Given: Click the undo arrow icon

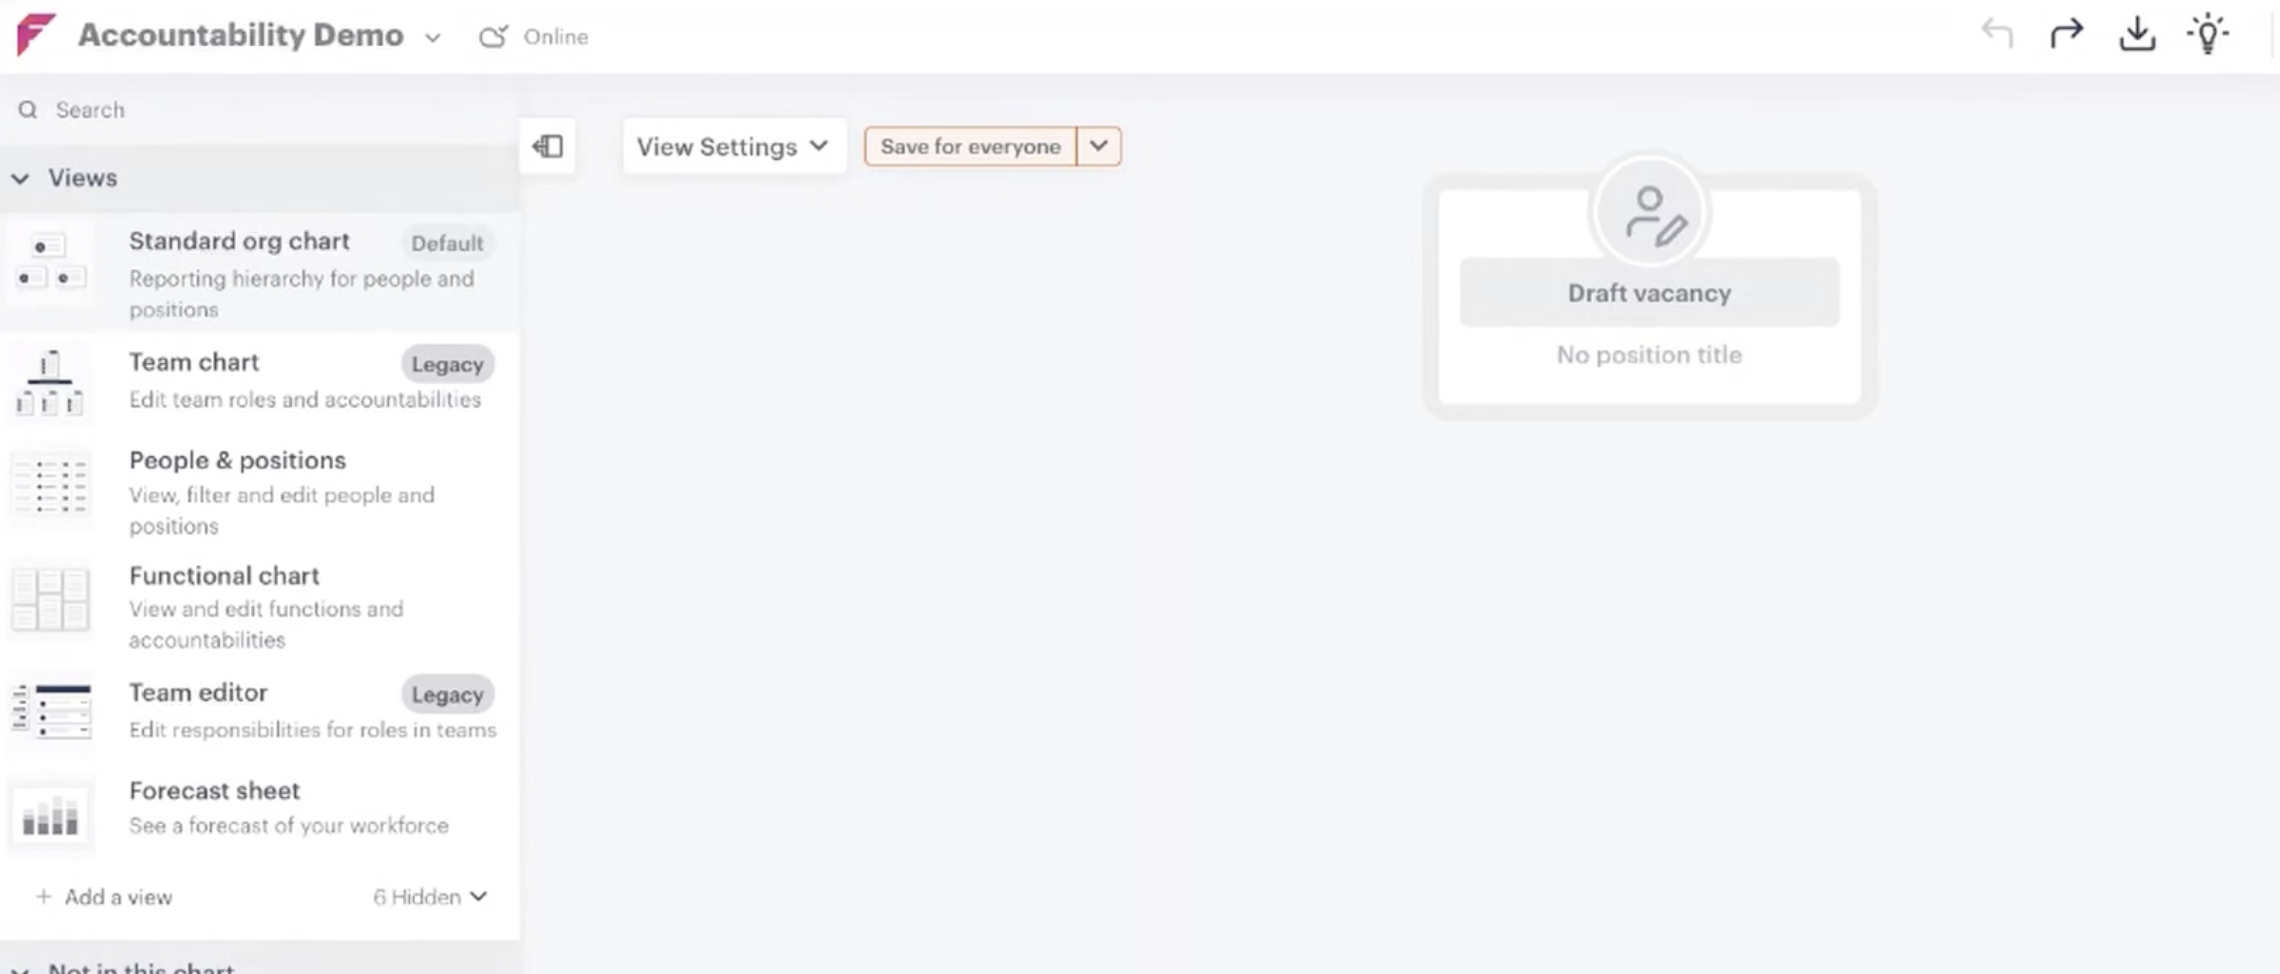Looking at the screenshot, I should tap(1997, 34).
